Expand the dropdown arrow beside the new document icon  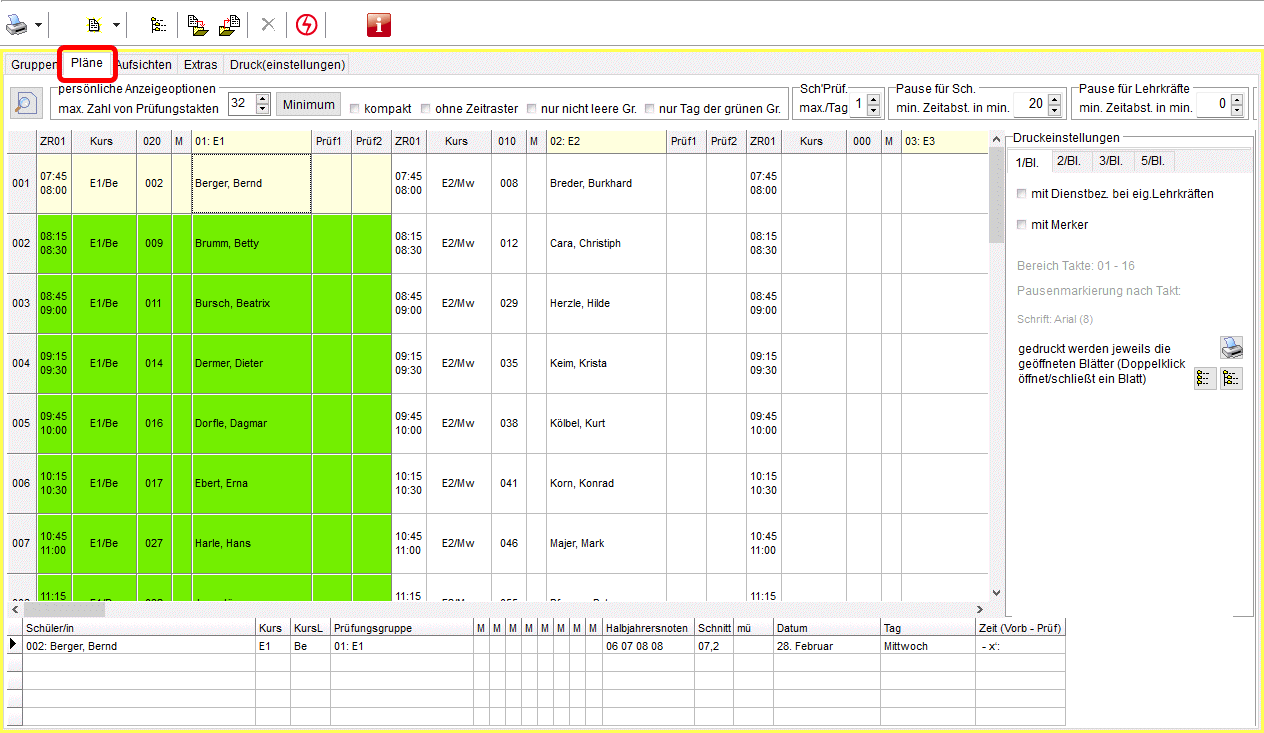[x=116, y=25]
